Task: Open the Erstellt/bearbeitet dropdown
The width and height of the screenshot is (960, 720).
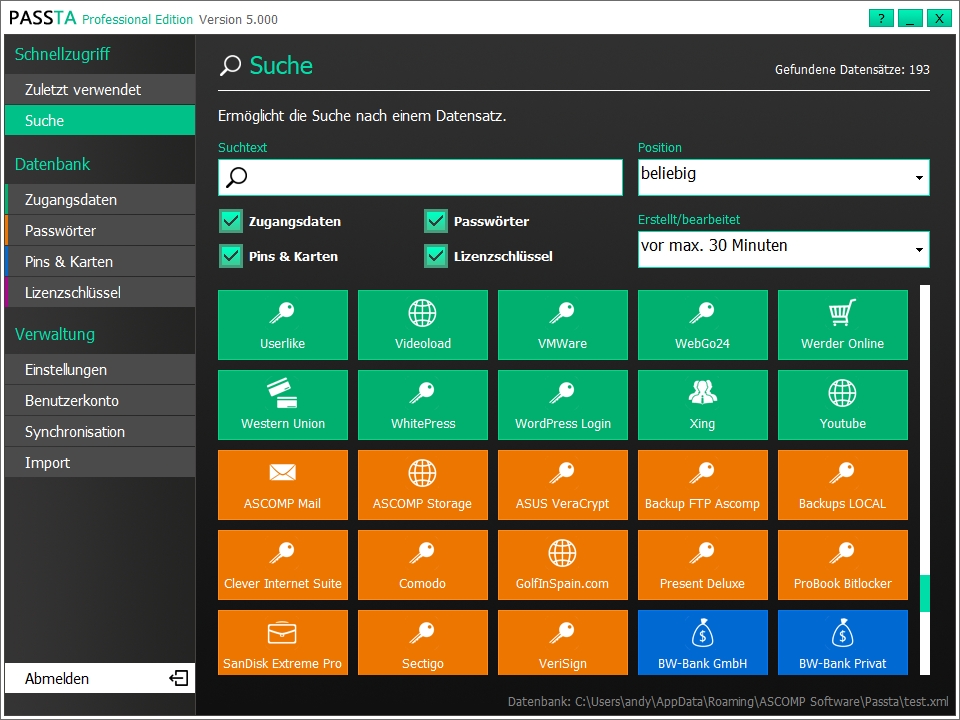Action: [784, 249]
